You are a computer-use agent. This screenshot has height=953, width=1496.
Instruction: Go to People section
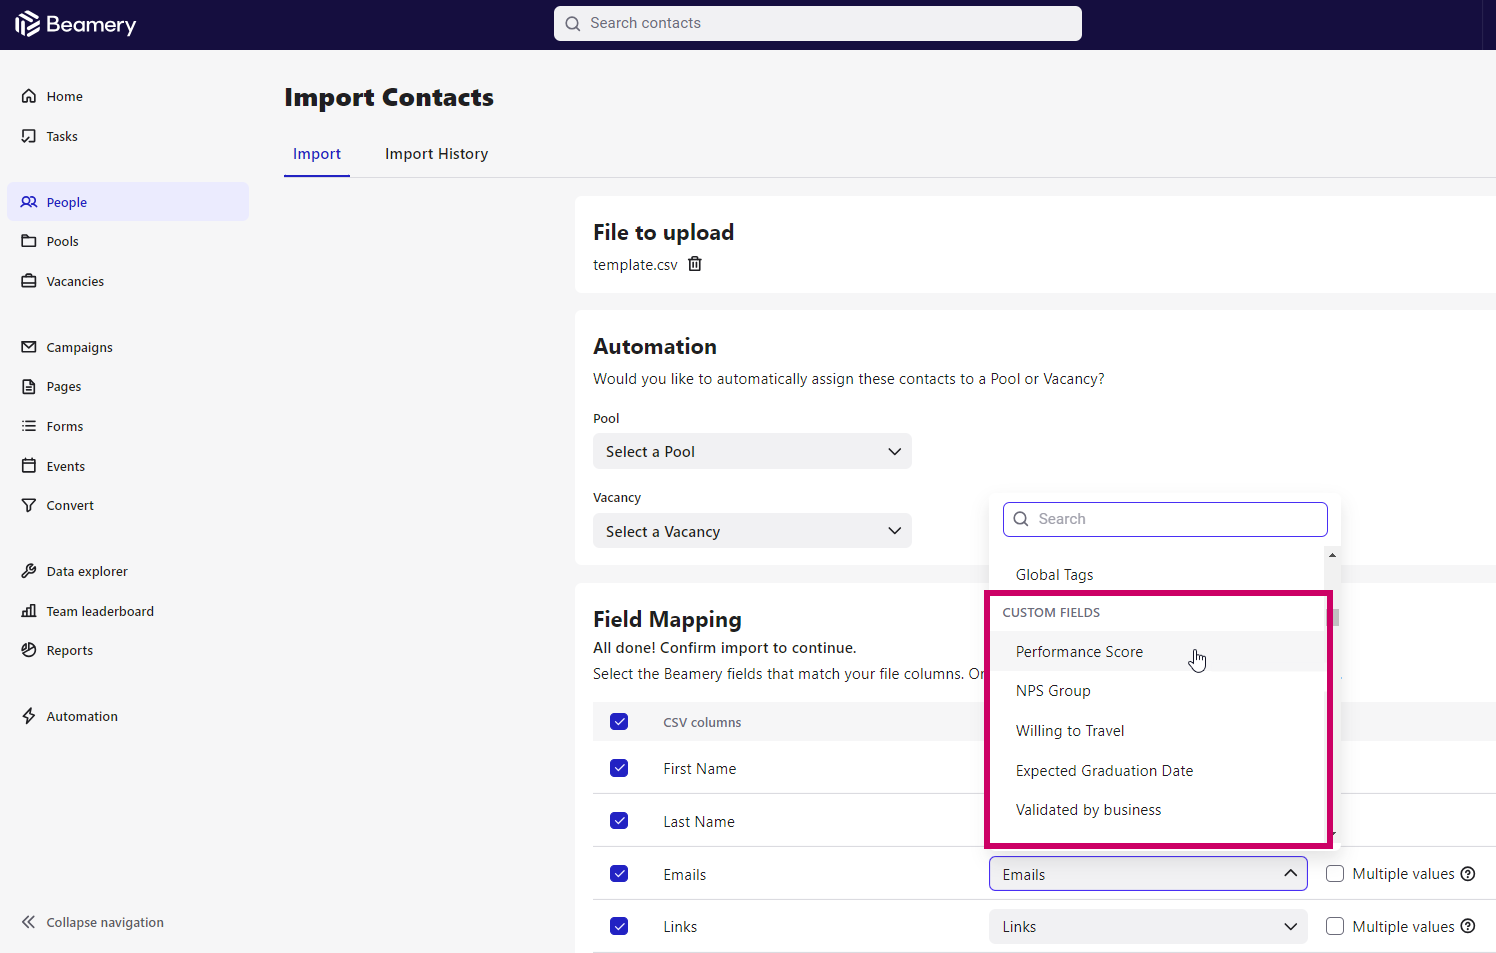point(128,202)
